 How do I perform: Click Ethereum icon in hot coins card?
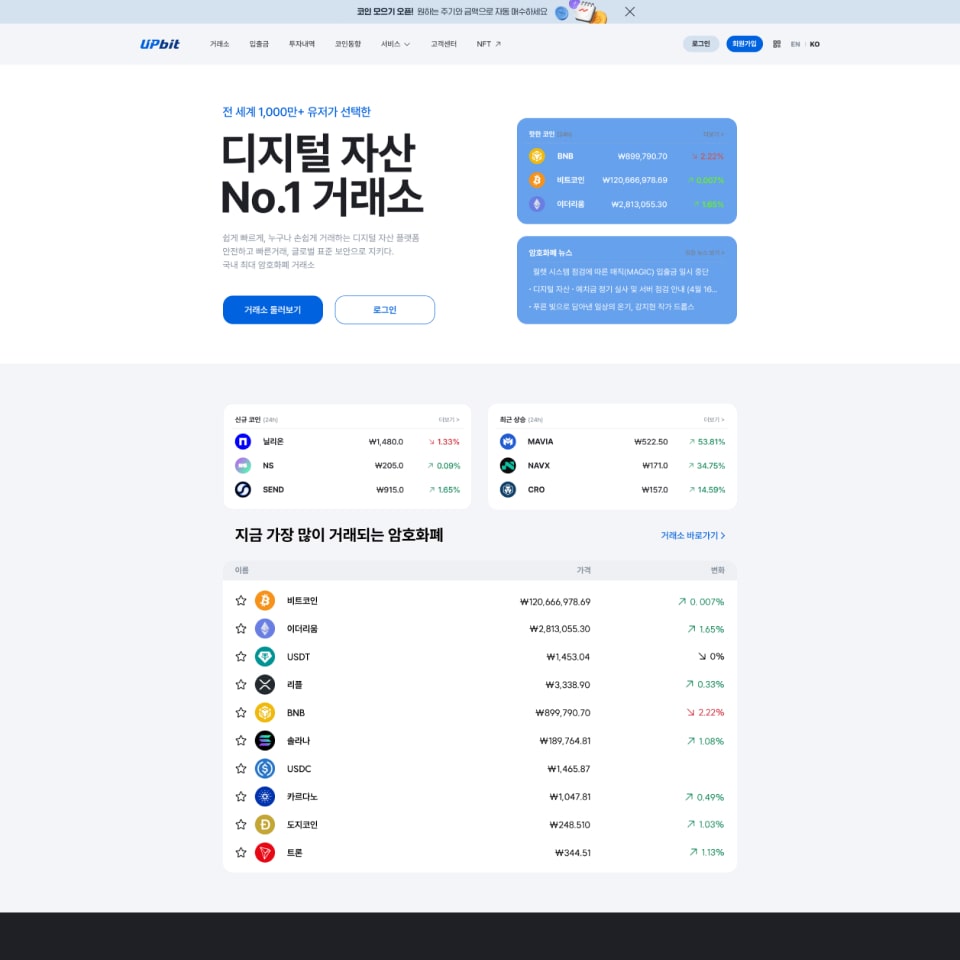point(537,204)
